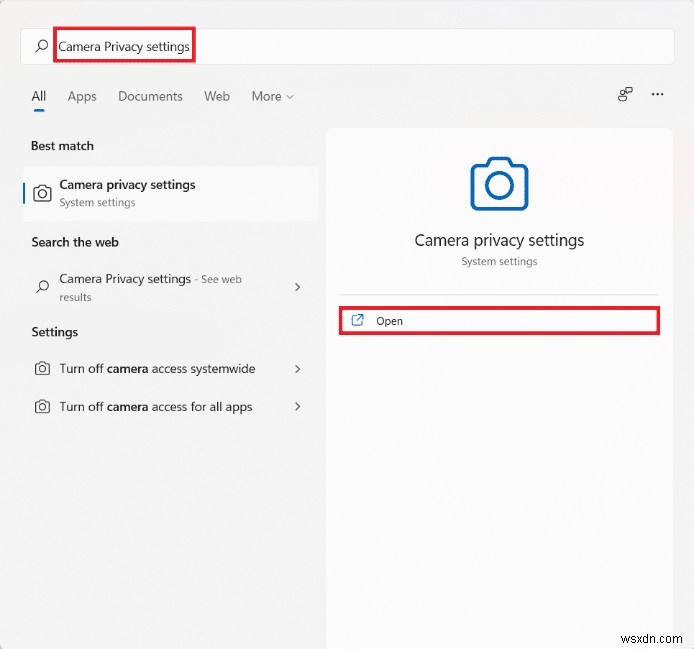The width and height of the screenshot is (694, 649).
Task: Click the Search the web heading
Action: [75, 242]
